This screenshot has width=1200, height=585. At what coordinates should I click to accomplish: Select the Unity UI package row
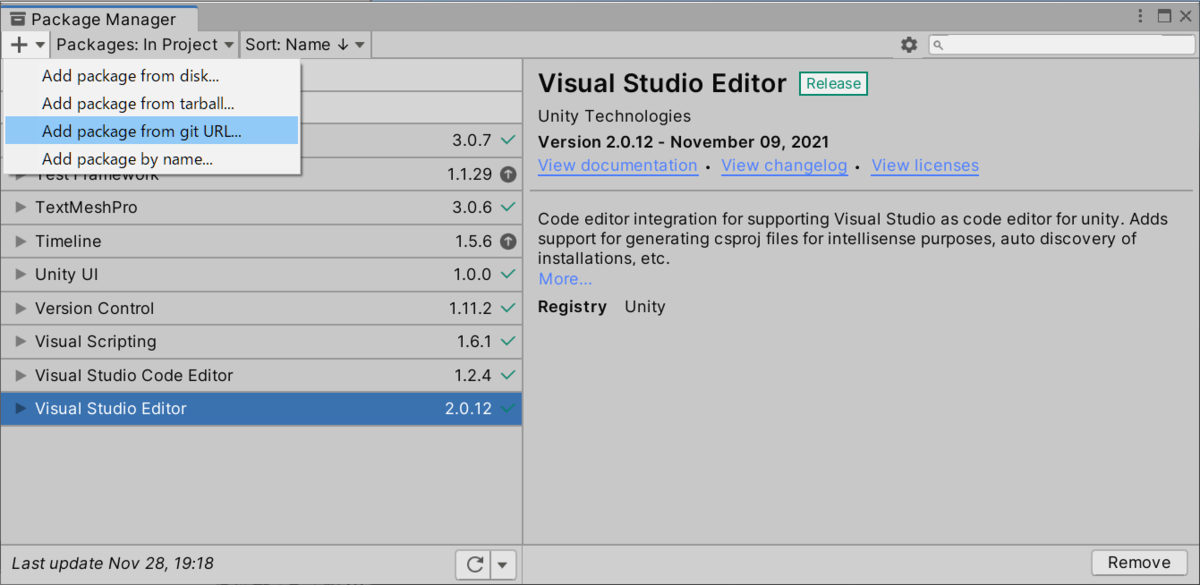(x=261, y=274)
